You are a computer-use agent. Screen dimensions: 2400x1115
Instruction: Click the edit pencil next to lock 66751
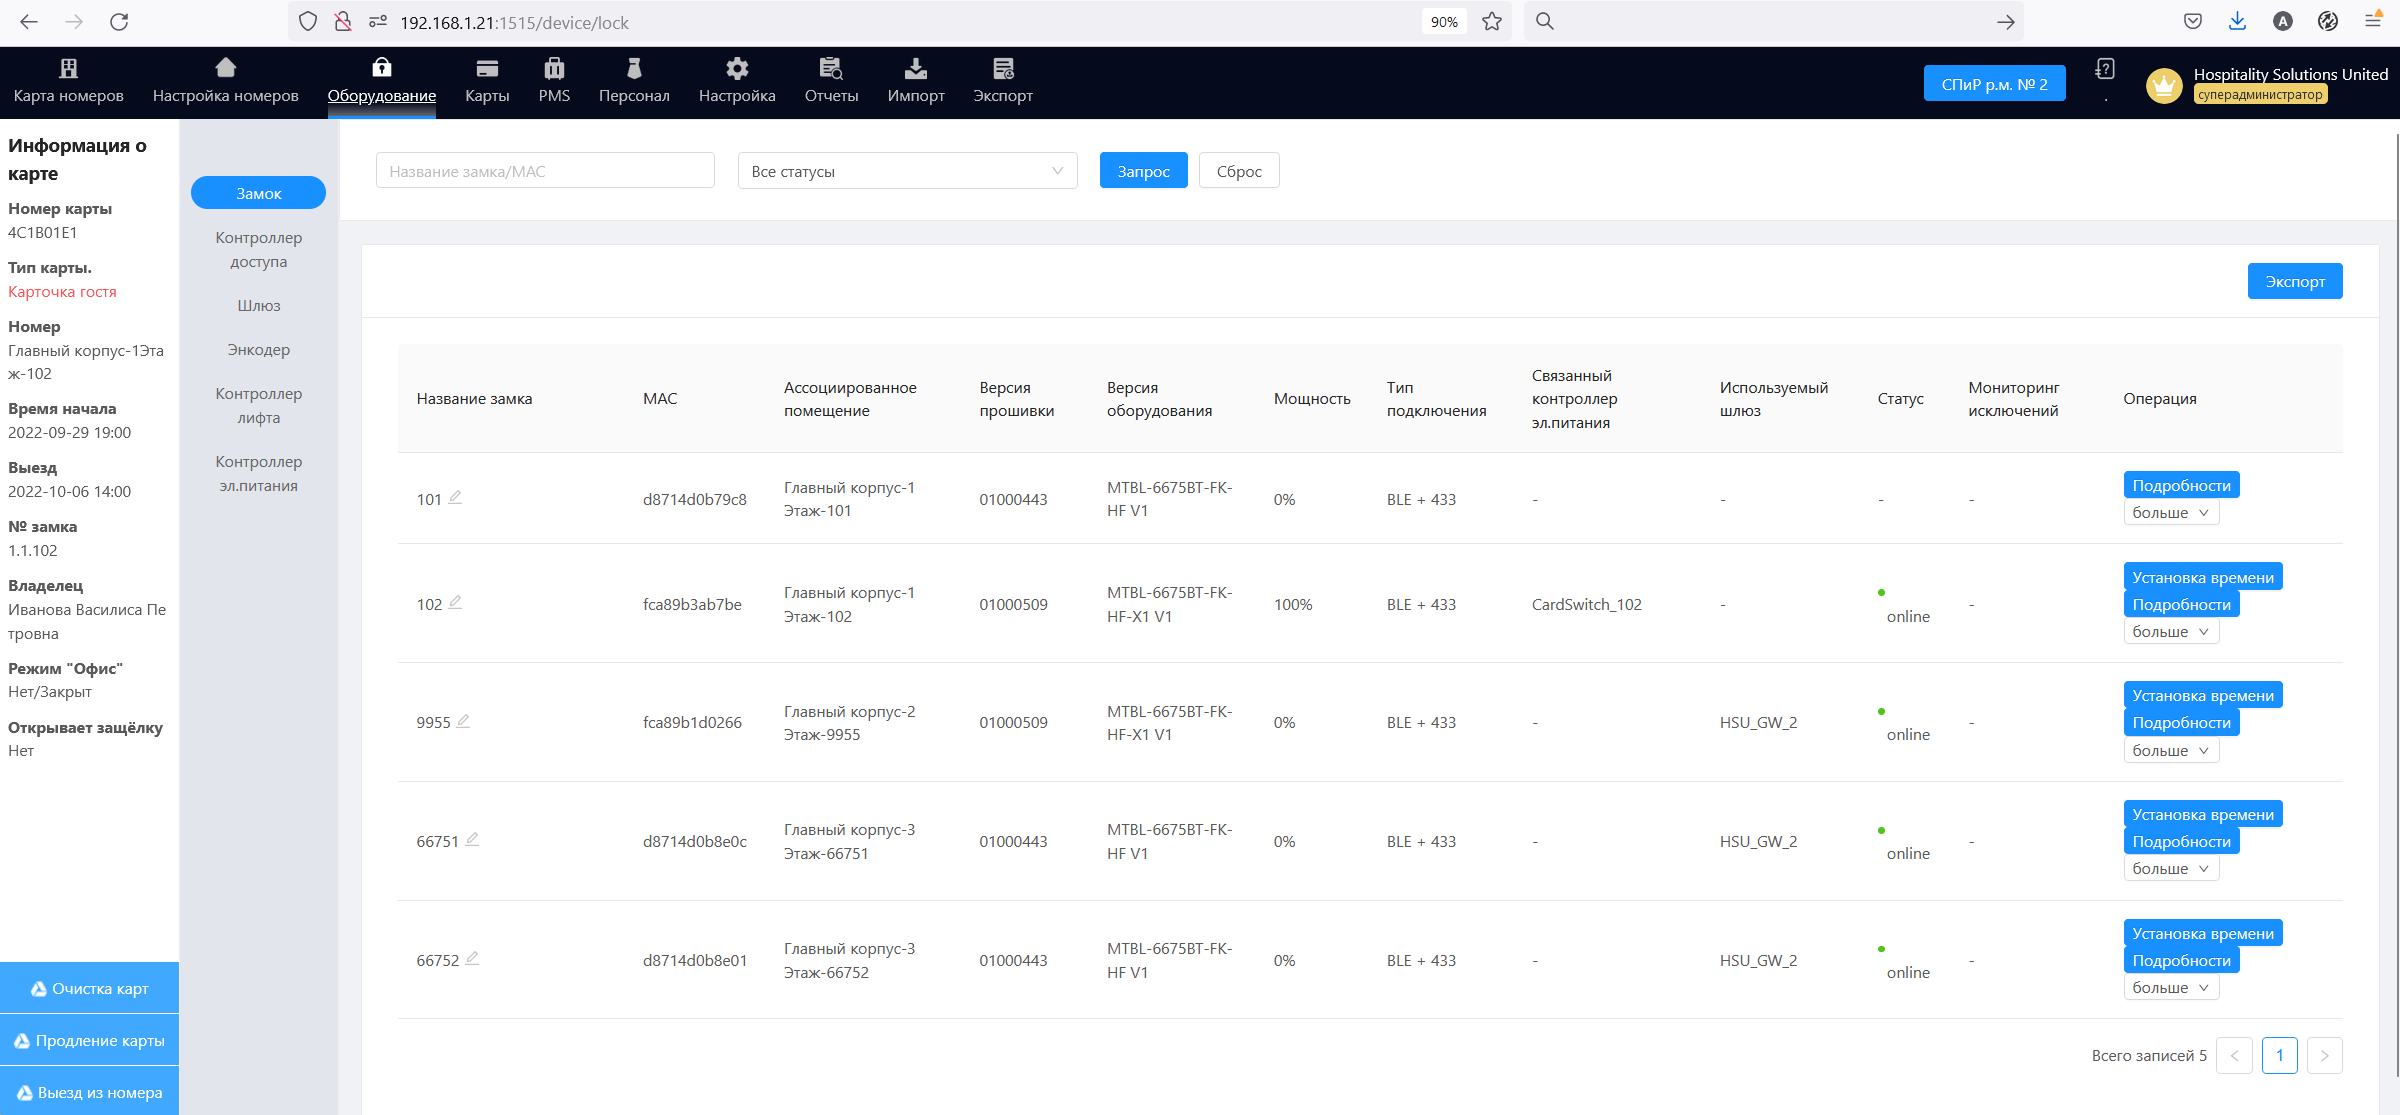point(472,839)
